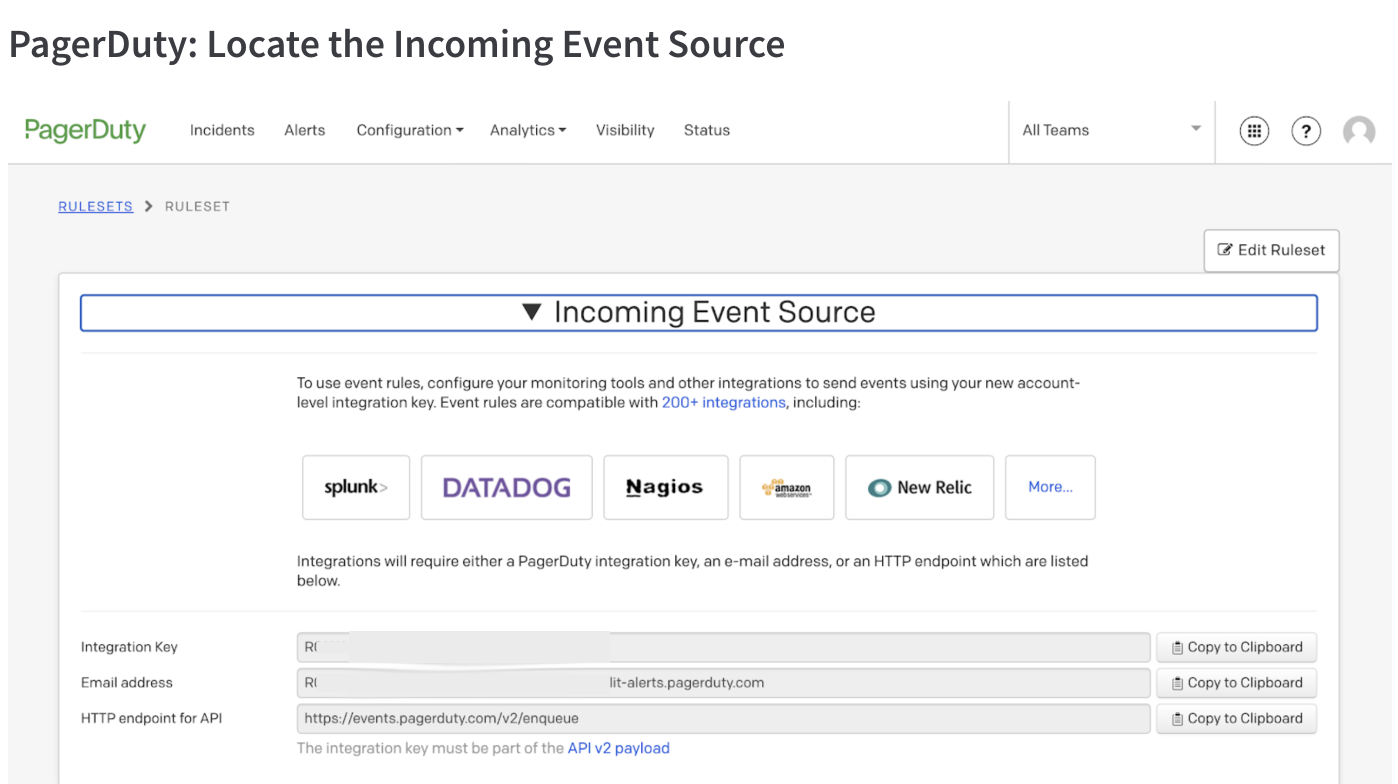Select the Datadog integration tile
This screenshot has height=784, width=1398.
[x=506, y=488]
